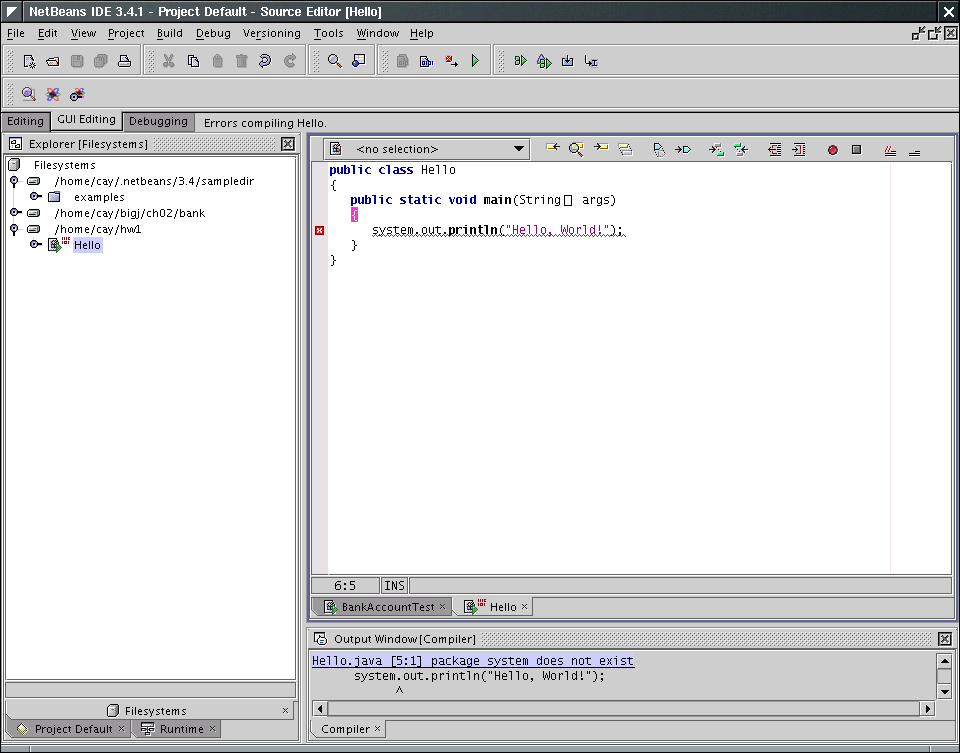Click the output window scroll right arrow
This screenshot has height=753, width=960.
[x=928, y=709]
